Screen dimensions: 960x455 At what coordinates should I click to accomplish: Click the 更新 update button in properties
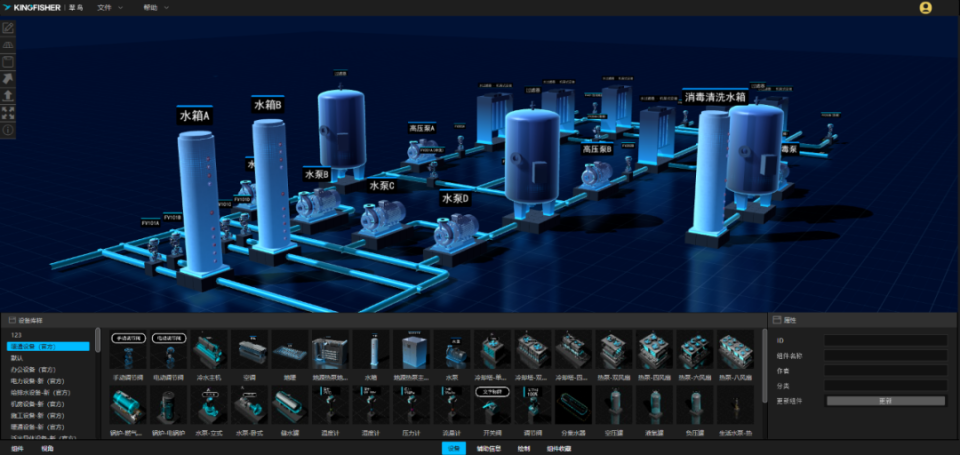885,401
